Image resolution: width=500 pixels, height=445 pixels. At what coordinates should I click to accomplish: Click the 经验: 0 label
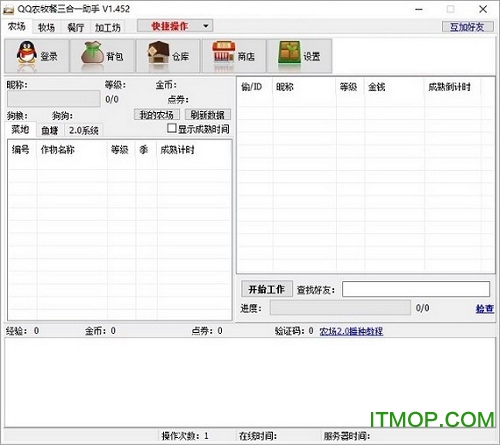click(23, 331)
